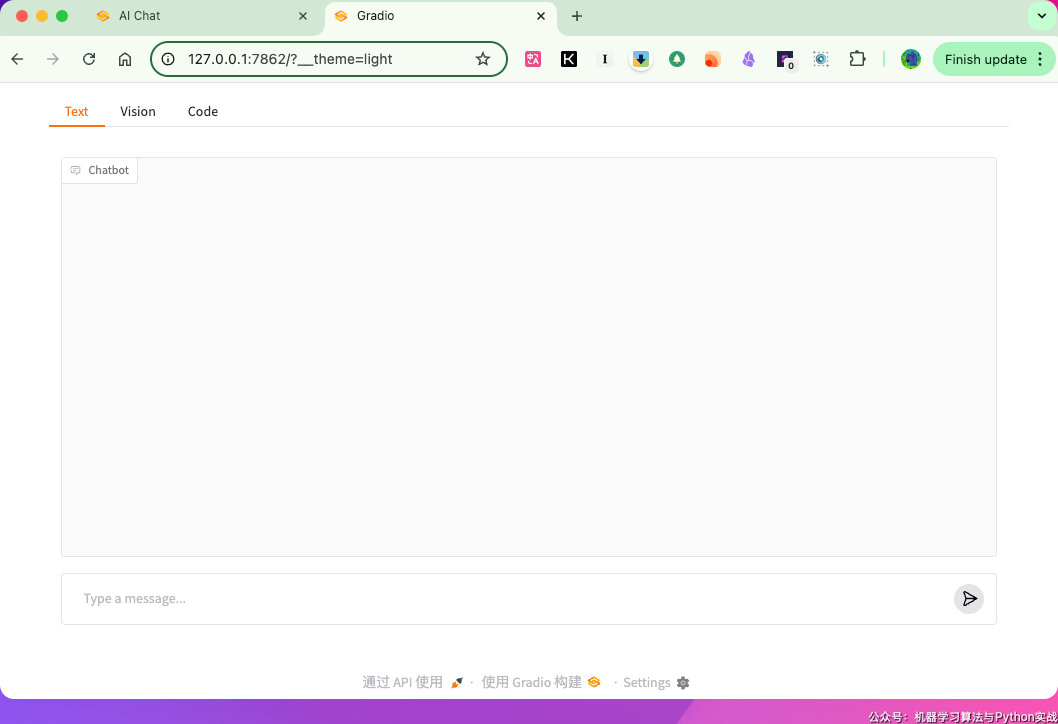Click the macOS yellow minimize window button
This screenshot has height=724, width=1058.
pyautogui.click(x=42, y=16)
